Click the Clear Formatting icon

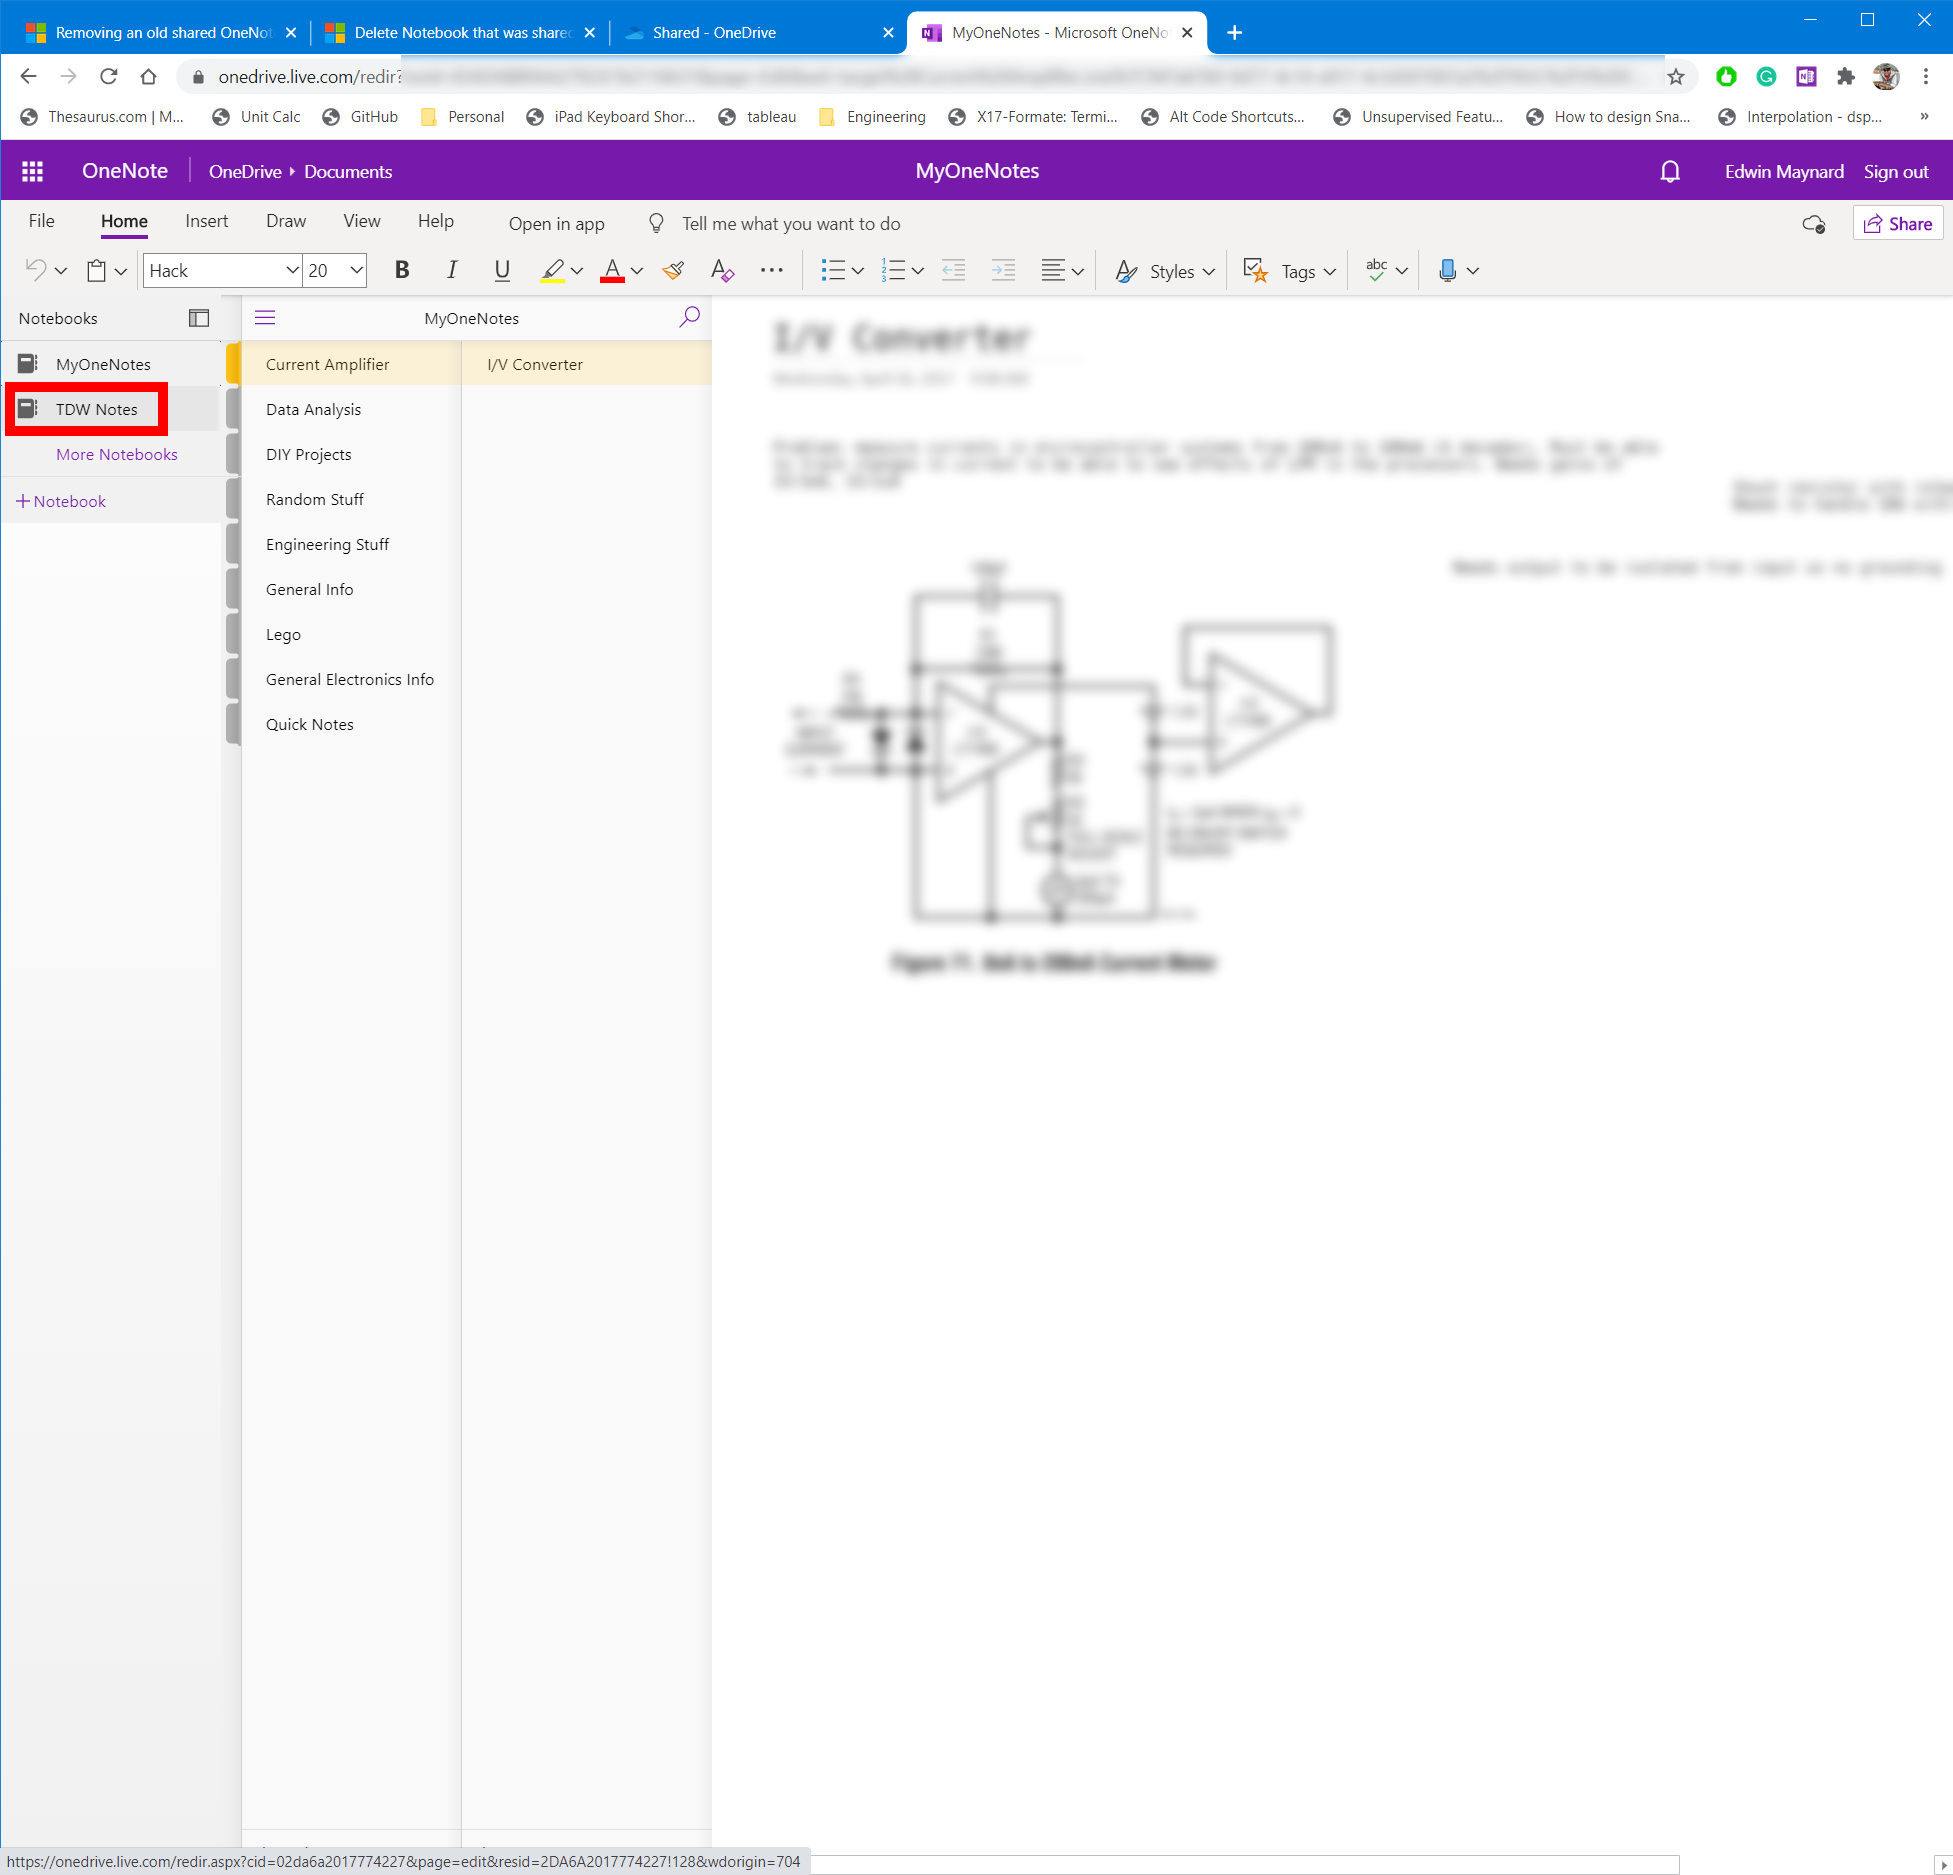tap(722, 270)
